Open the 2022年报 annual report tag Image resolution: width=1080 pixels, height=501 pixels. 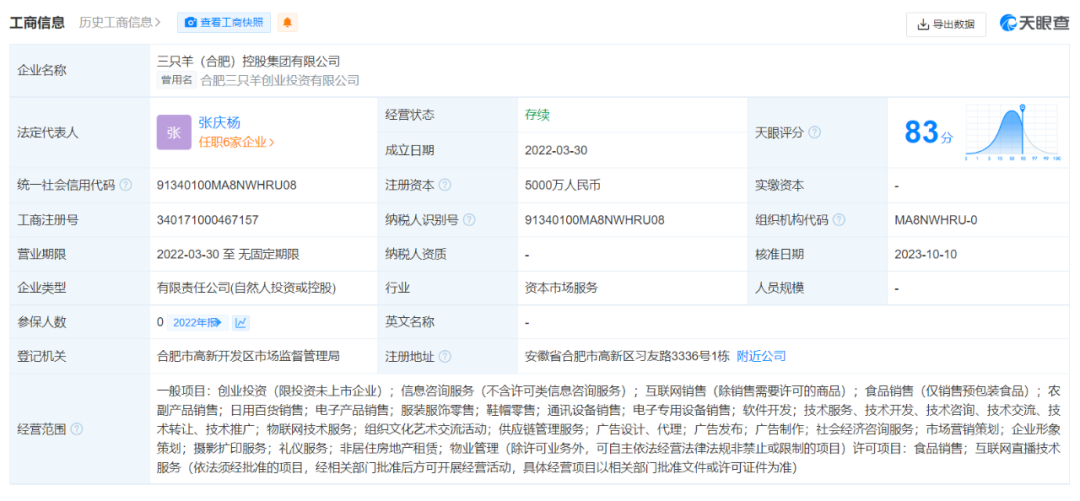(x=196, y=322)
